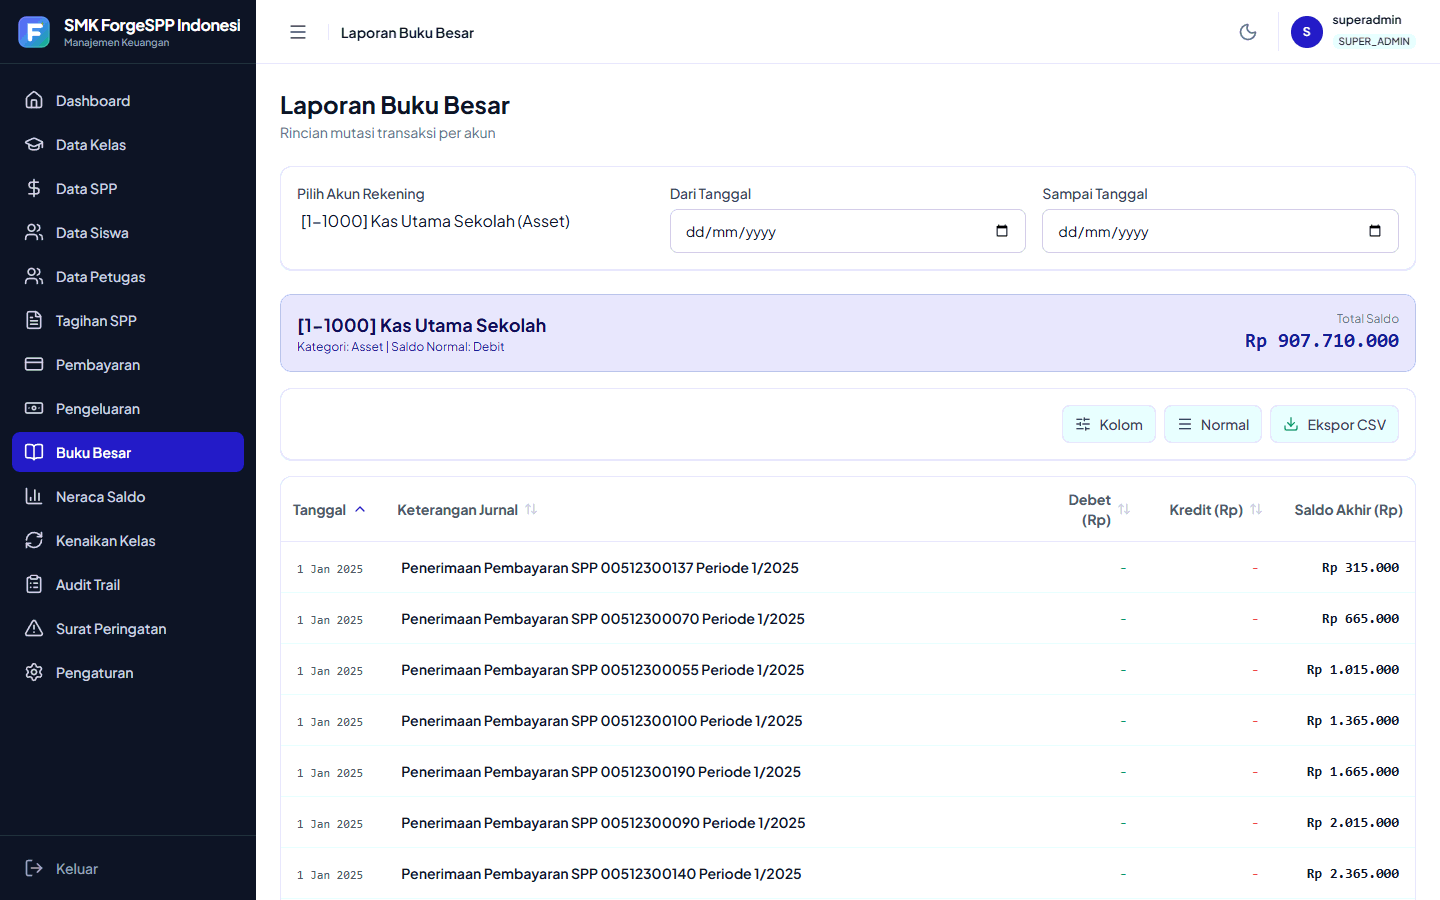The image size is (1440, 900).
Task: Click Ekspor CSV button
Action: 1334,424
